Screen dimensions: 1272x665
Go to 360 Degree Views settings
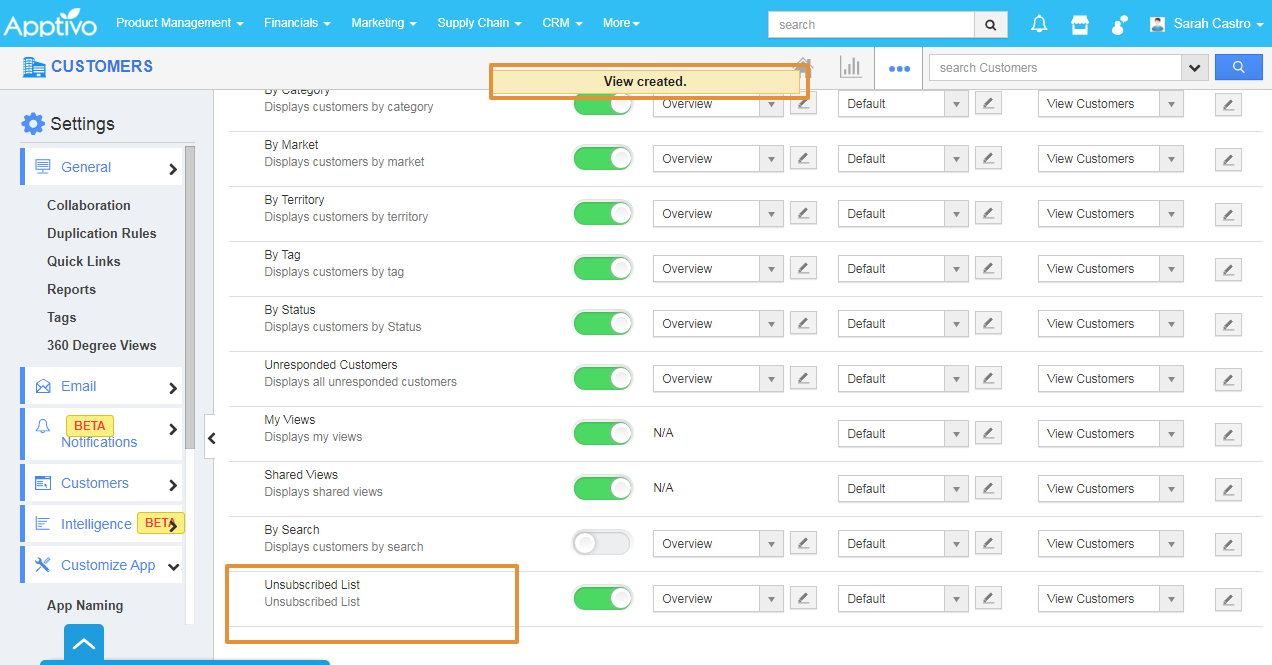click(102, 345)
